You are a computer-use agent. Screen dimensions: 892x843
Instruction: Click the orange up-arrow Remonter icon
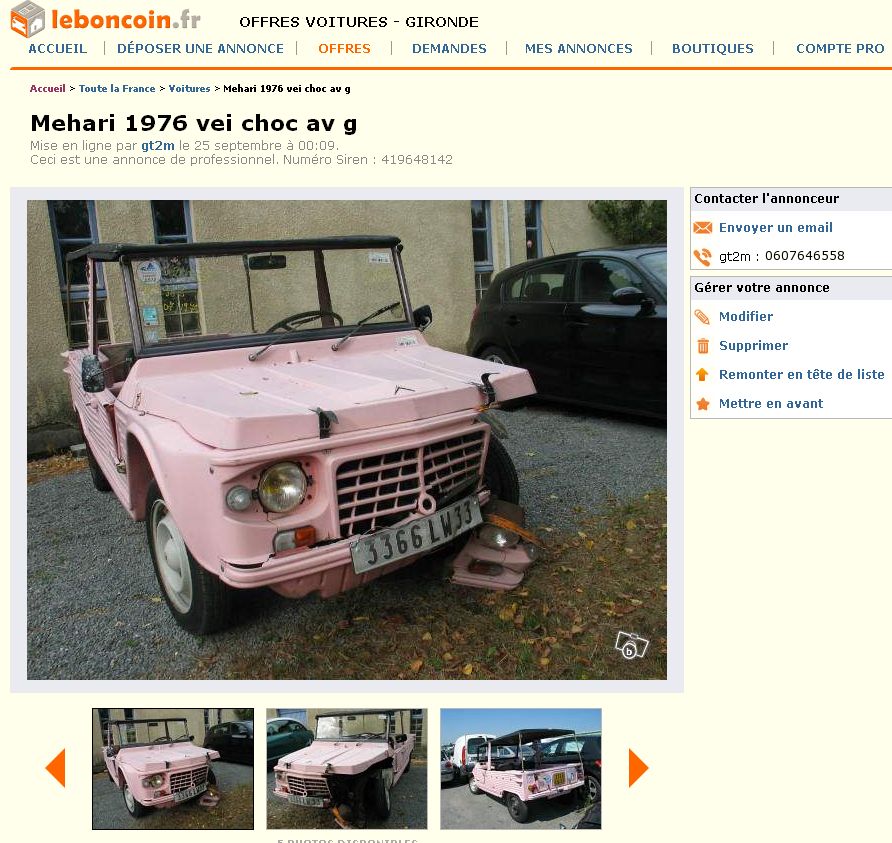pyautogui.click(x=702, y=374)
